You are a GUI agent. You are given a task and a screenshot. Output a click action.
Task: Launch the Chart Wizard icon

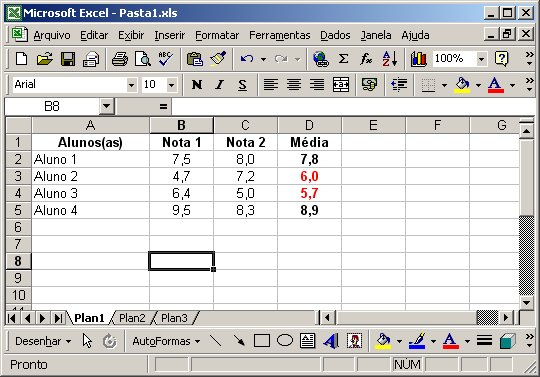[x=419, y=59]
